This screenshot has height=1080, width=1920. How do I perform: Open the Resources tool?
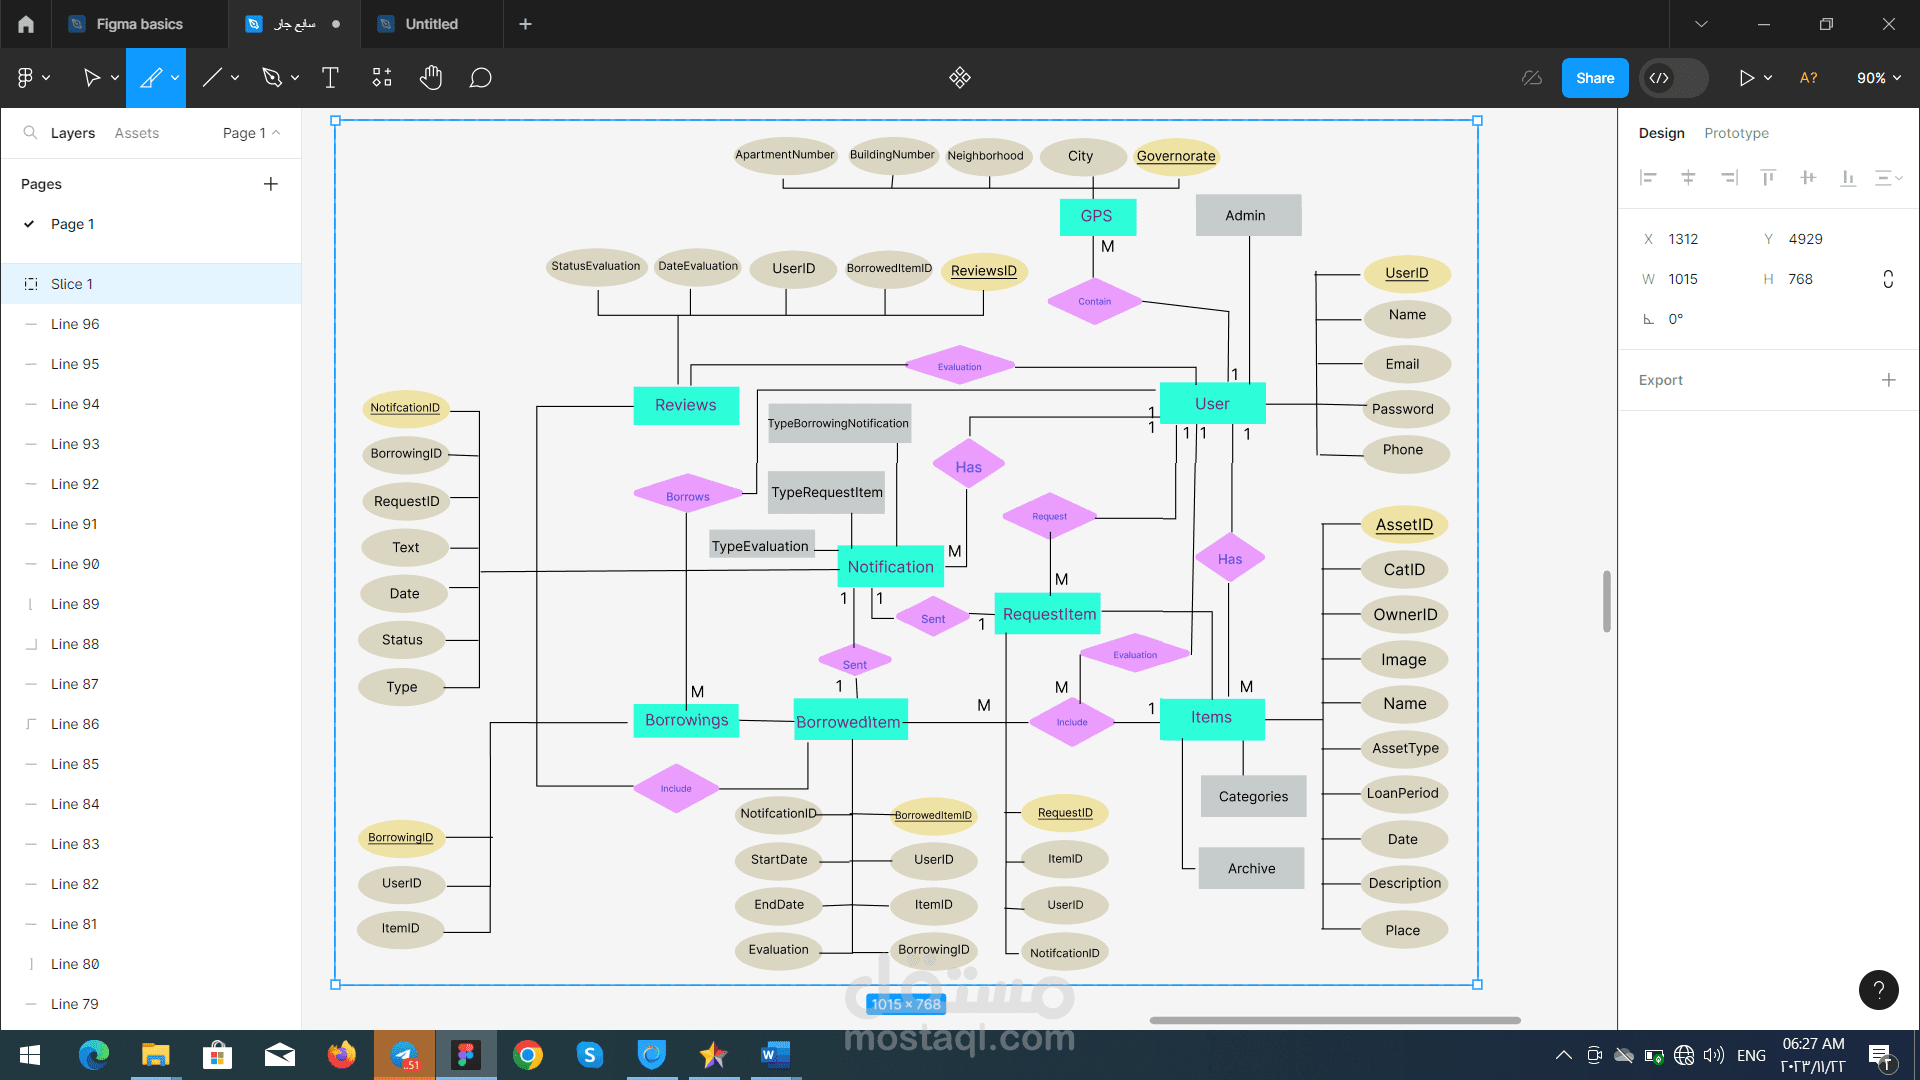(x=382, y=78)
